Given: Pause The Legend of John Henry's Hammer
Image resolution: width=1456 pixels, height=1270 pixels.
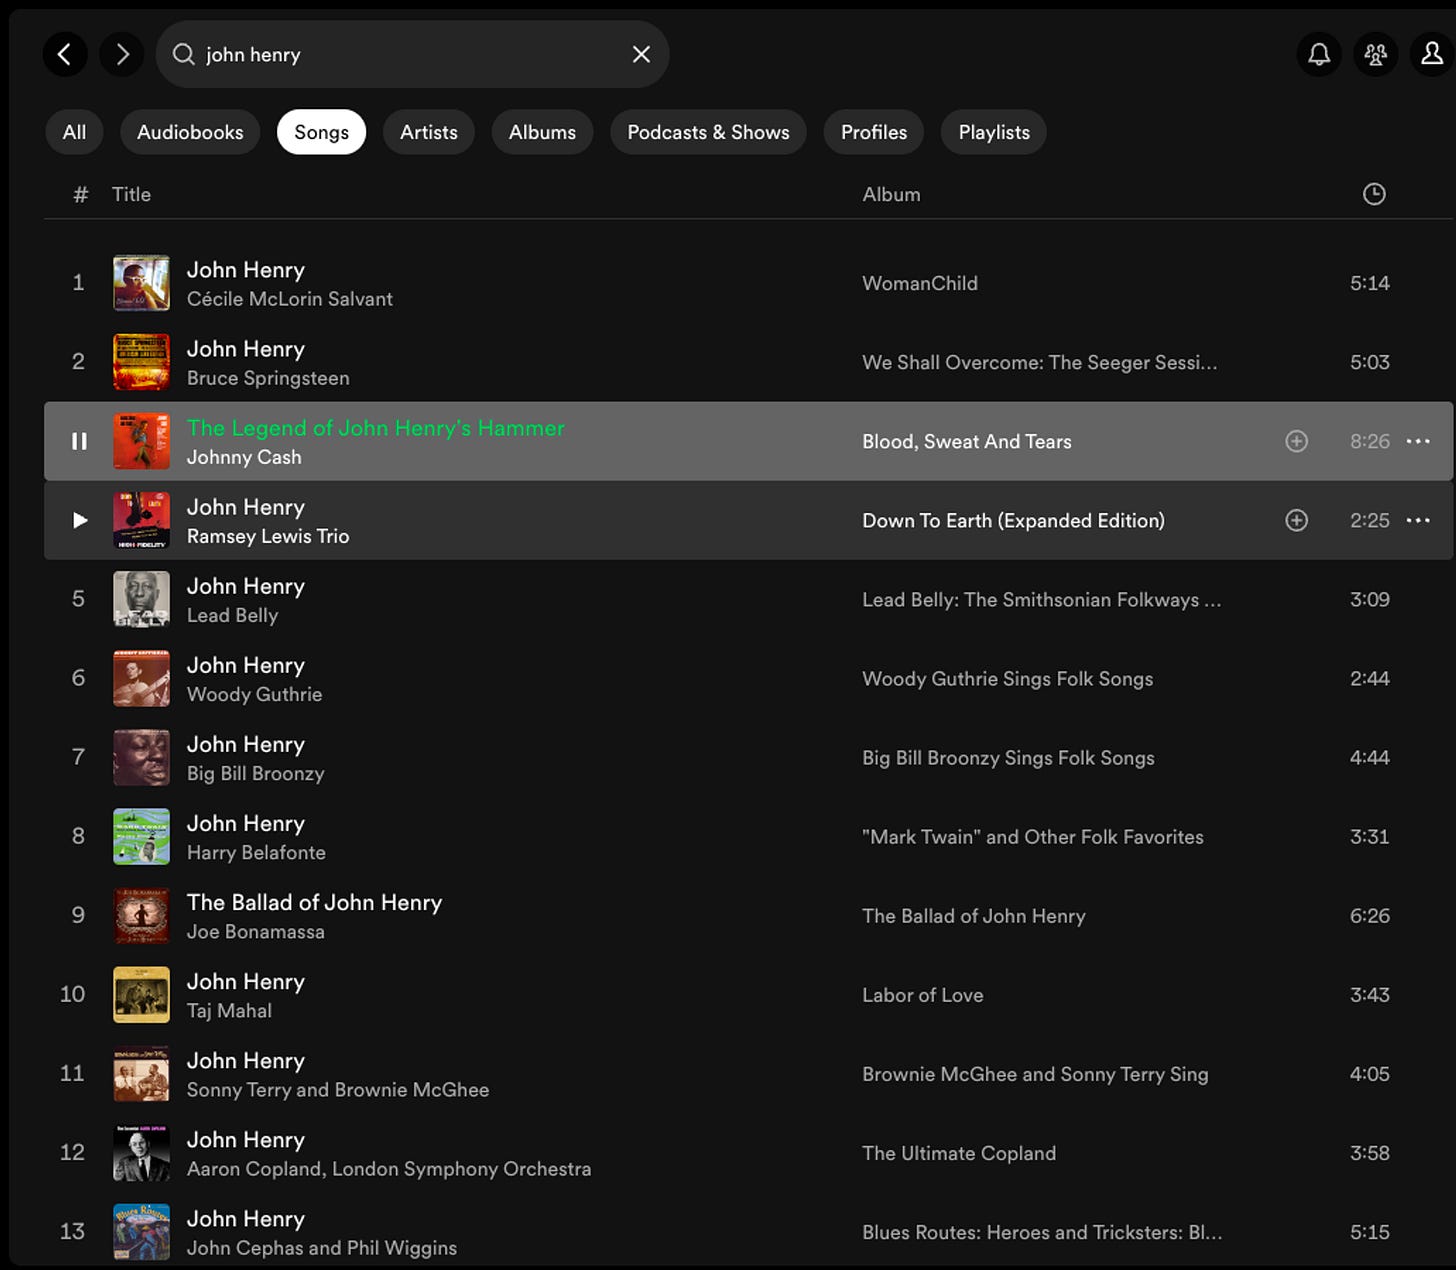Looking at the screenshot, I should [79, 441].
